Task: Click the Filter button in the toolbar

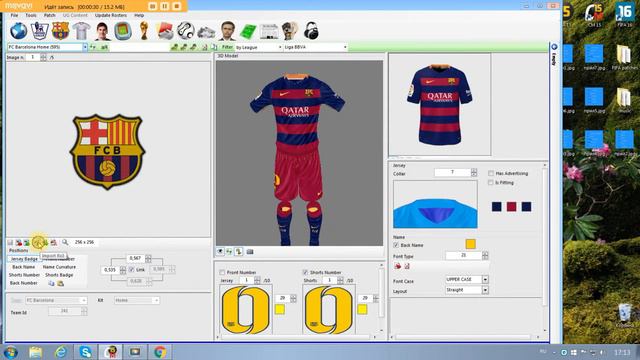Action: (227, 47)
